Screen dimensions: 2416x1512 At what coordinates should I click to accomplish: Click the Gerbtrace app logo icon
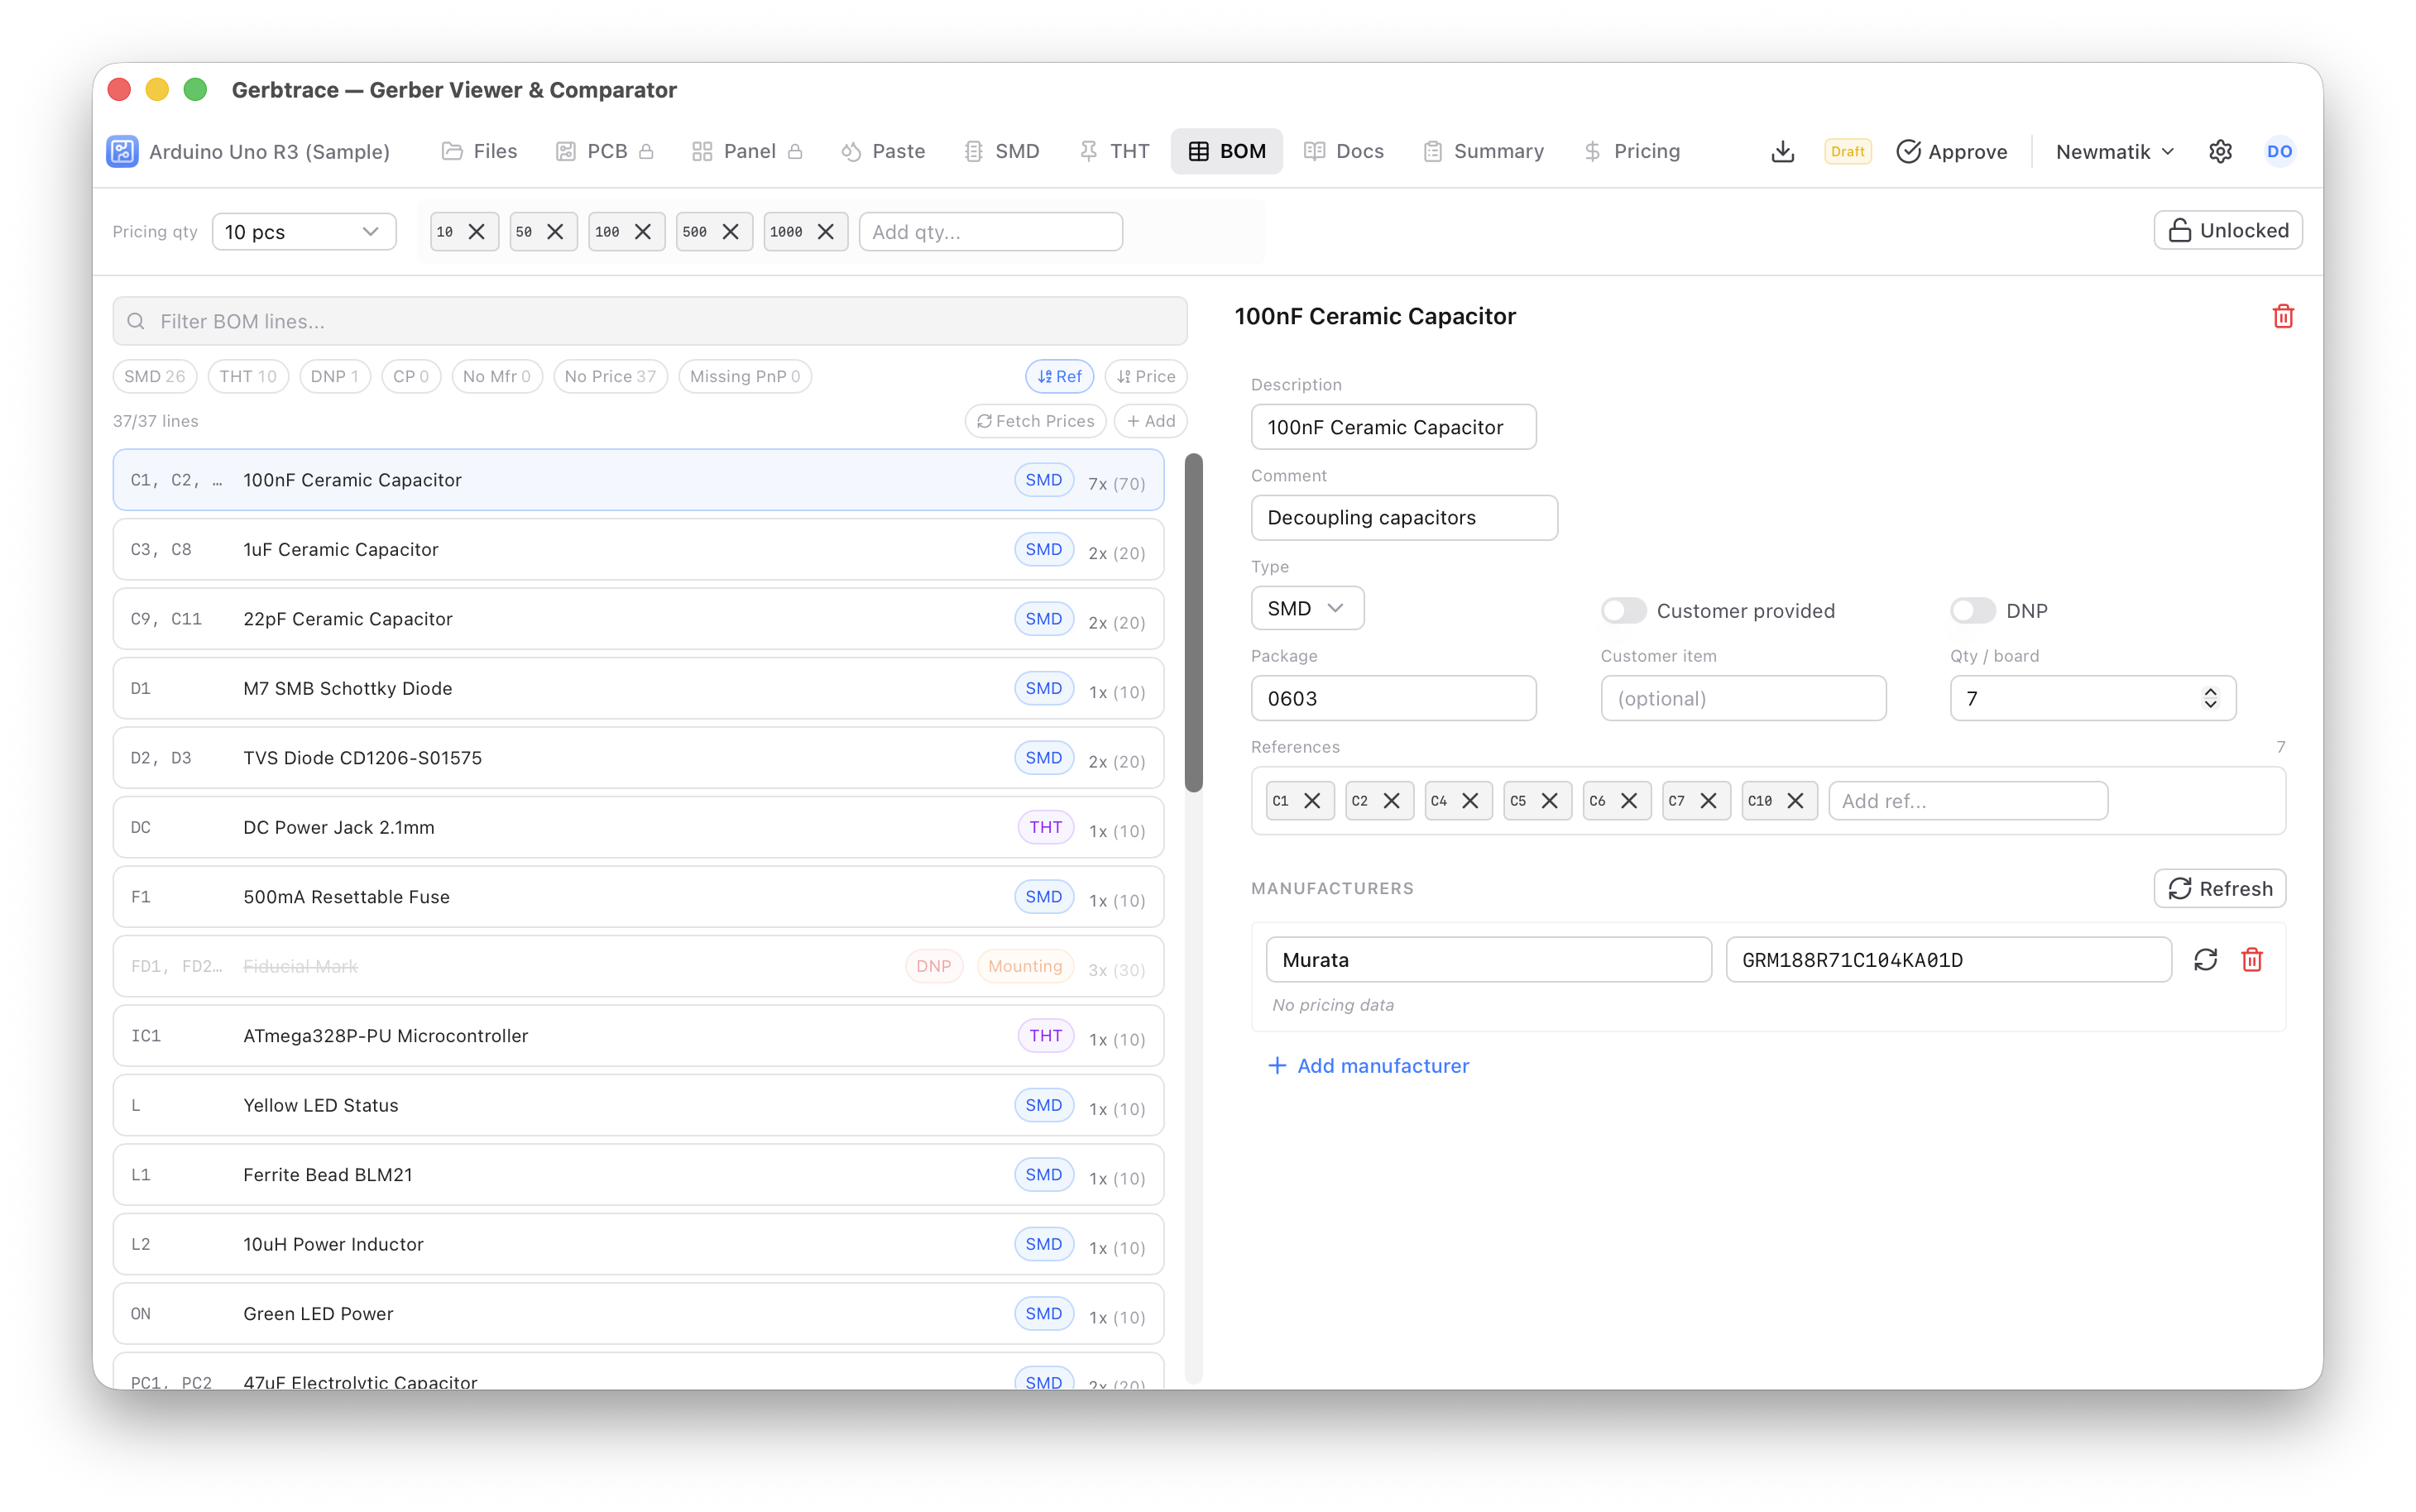tap(122, 151)
